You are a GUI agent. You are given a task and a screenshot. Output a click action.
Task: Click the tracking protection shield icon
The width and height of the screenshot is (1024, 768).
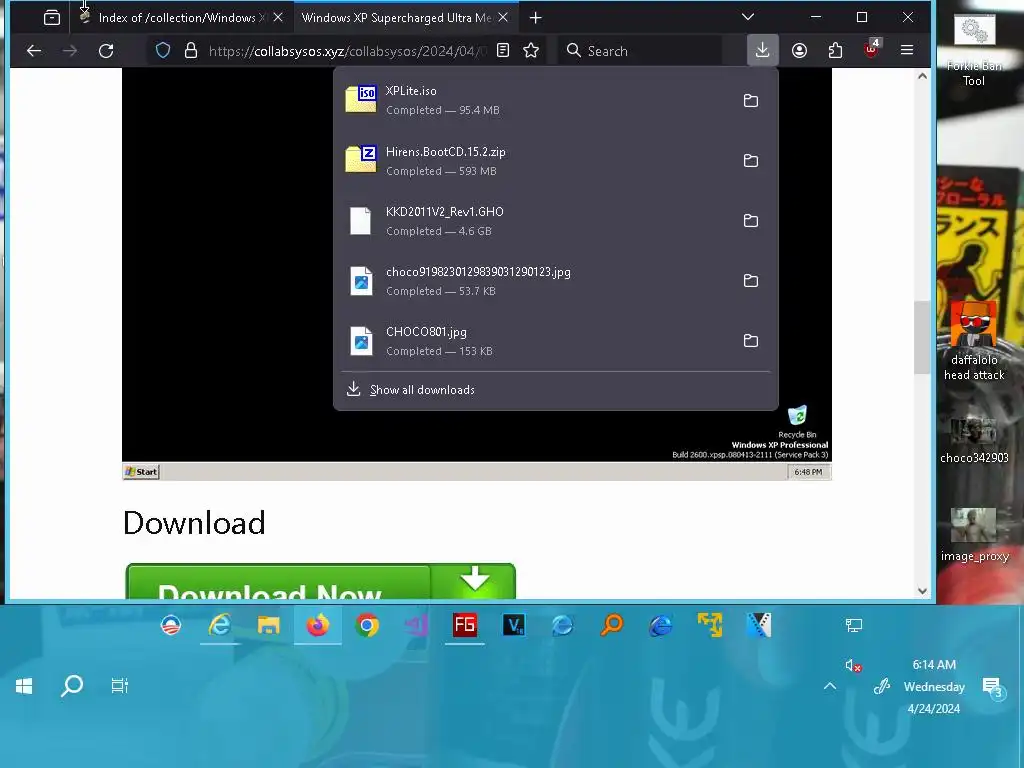pos(163,50)
